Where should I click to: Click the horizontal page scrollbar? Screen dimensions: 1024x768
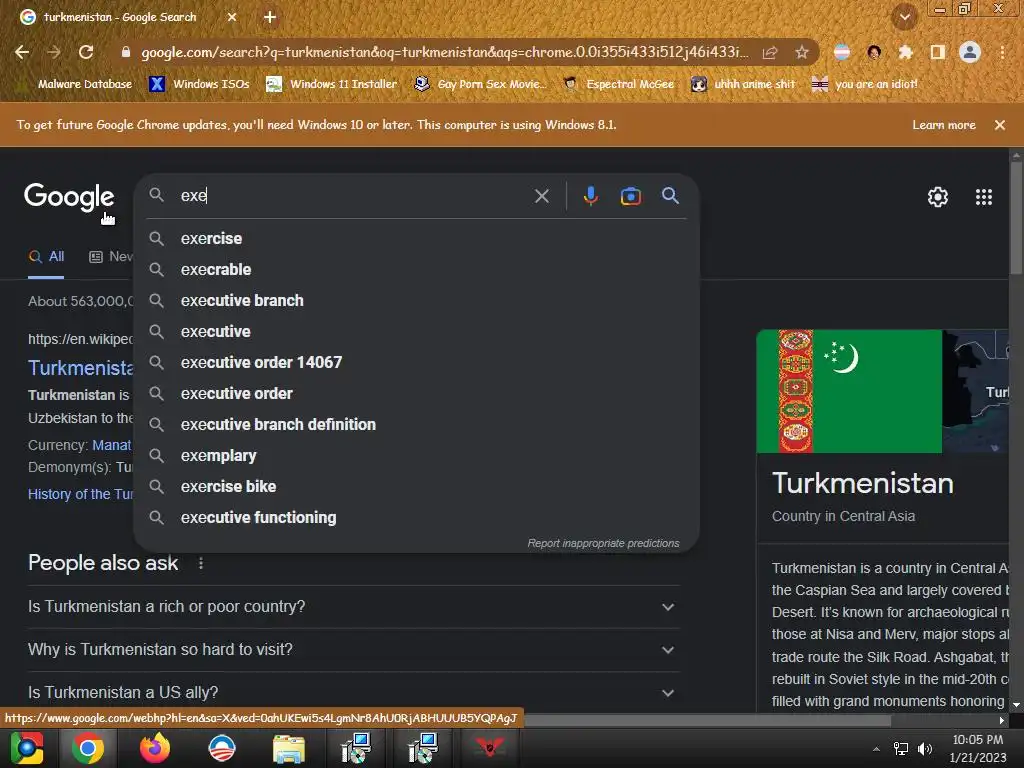tap(707, 720)
